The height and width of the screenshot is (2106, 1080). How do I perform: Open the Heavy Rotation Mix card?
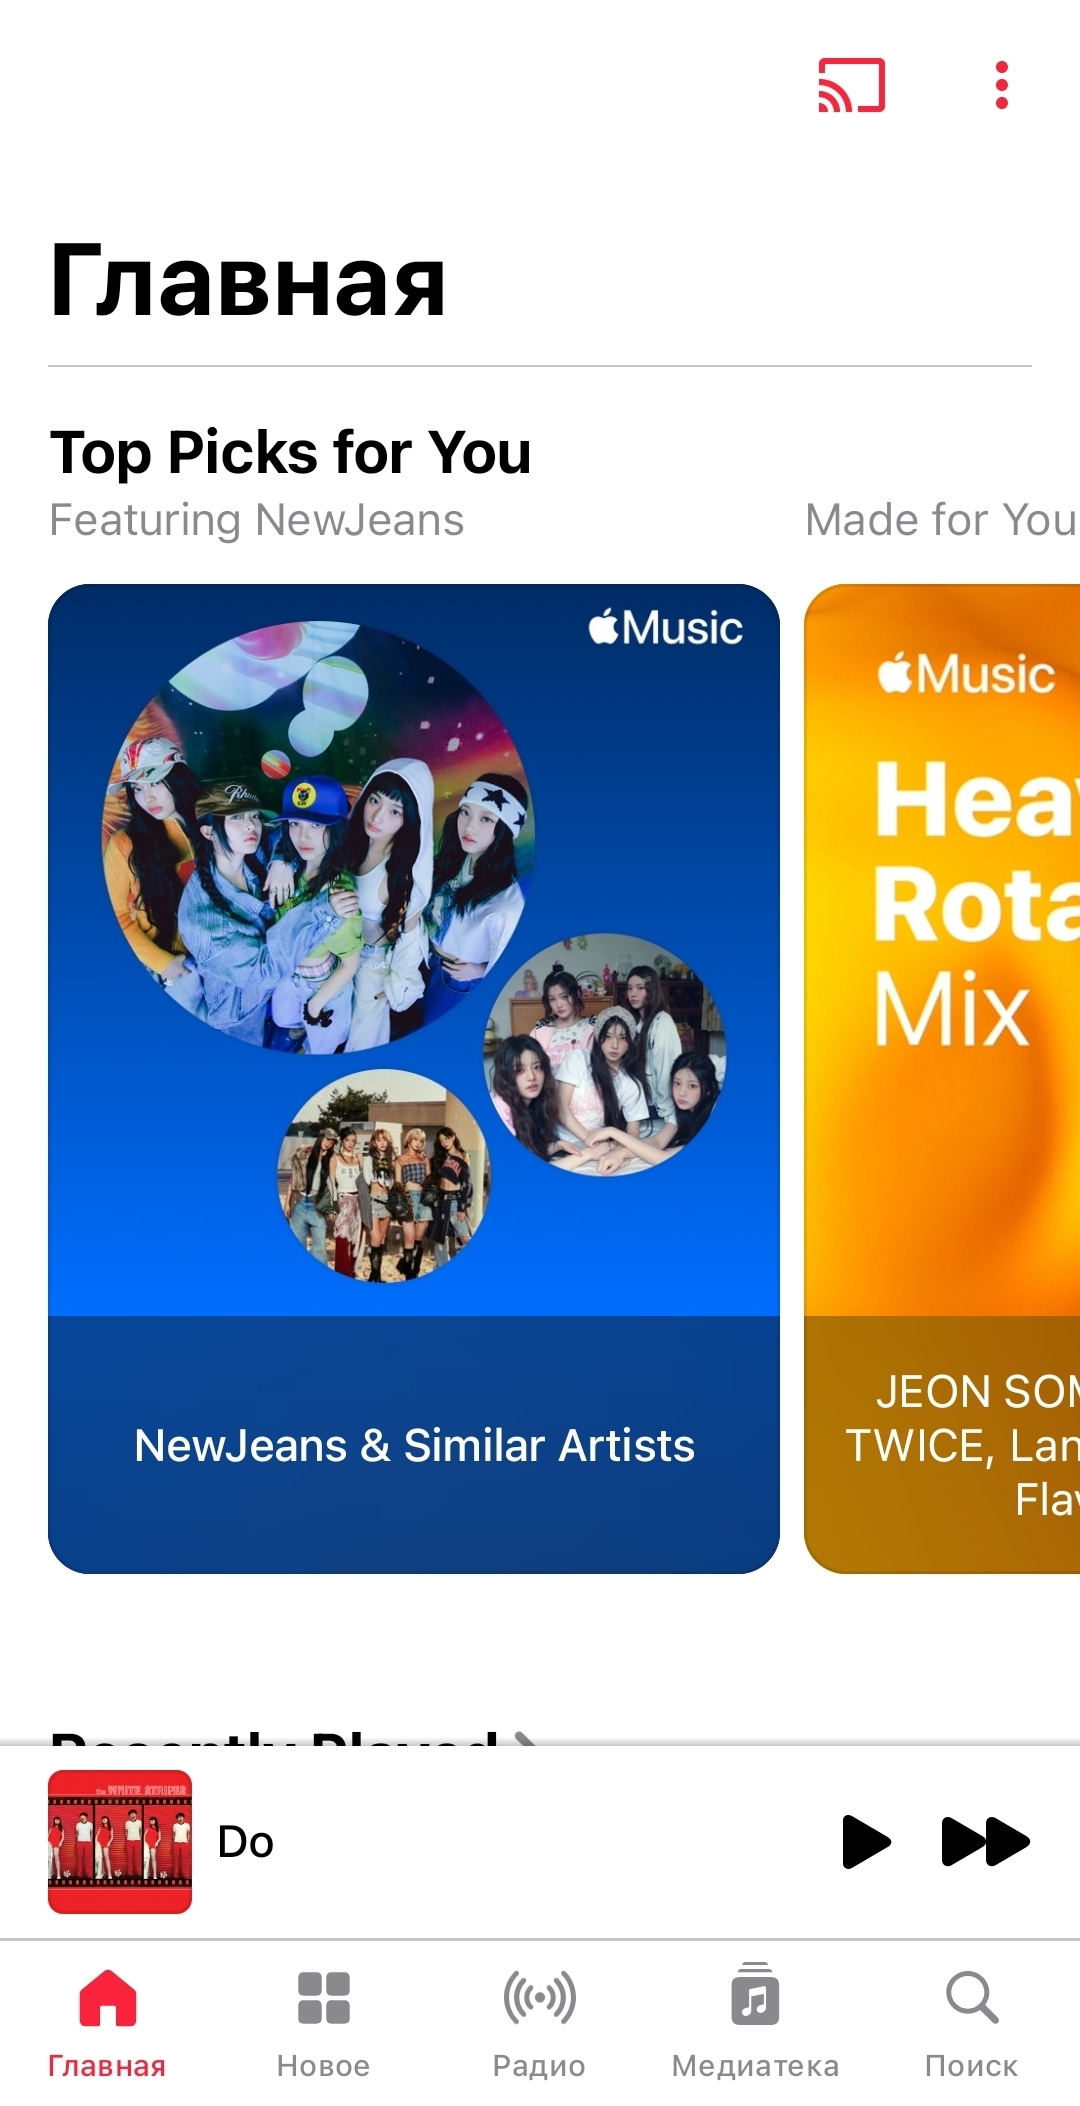click(942, 1078)
